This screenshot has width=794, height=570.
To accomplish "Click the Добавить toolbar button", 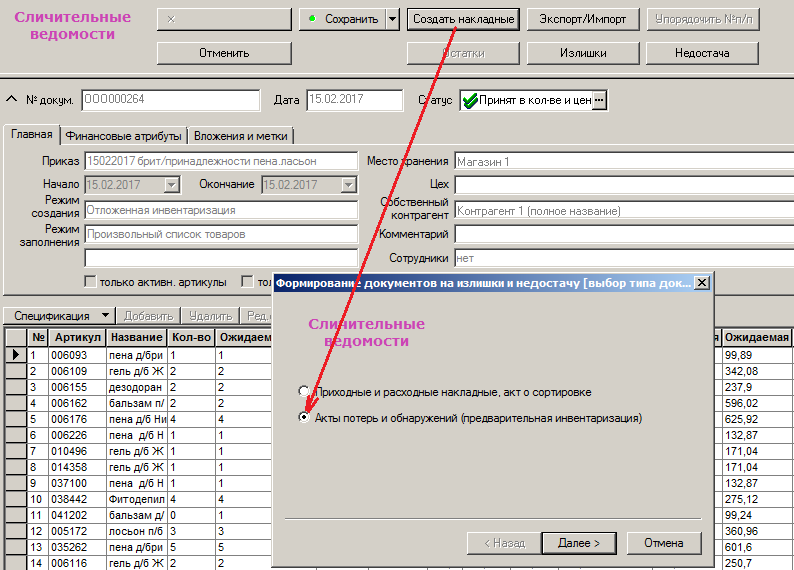I will point(148,316).
